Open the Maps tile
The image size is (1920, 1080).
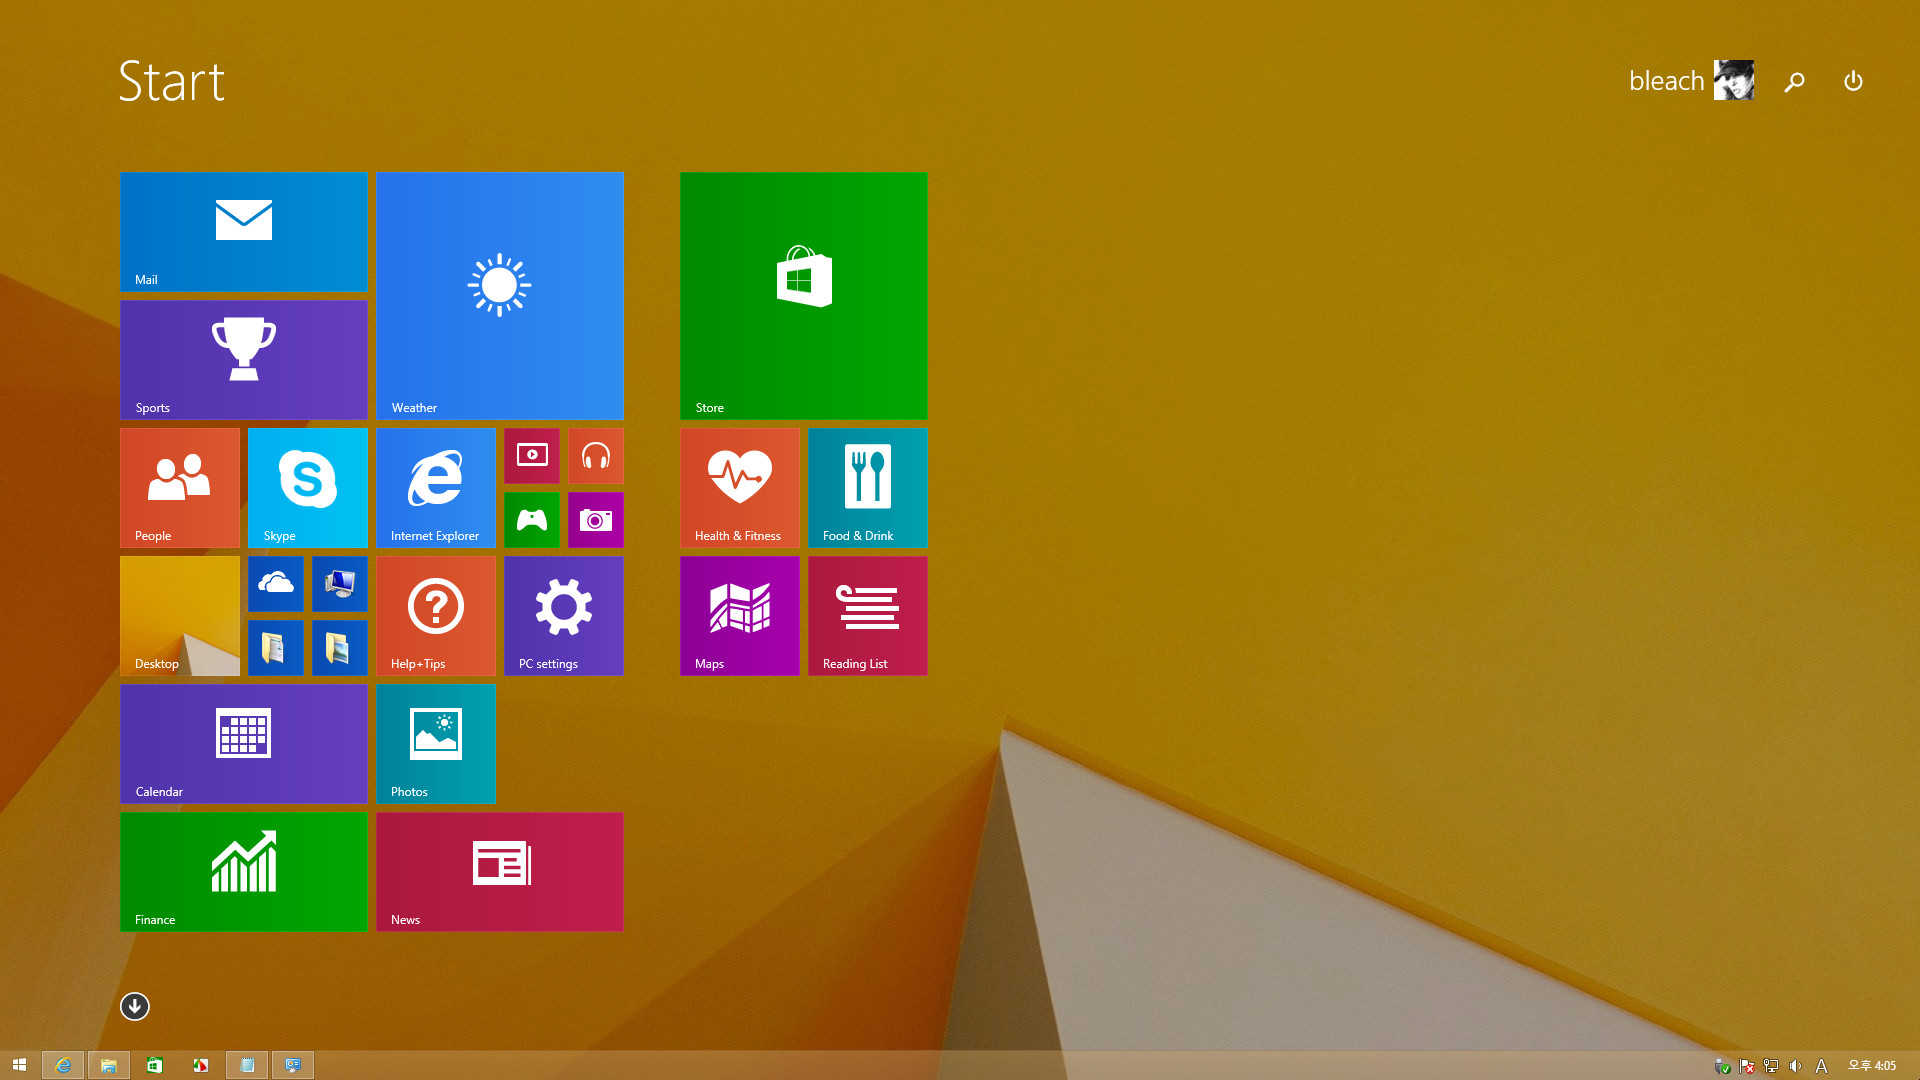740,616
